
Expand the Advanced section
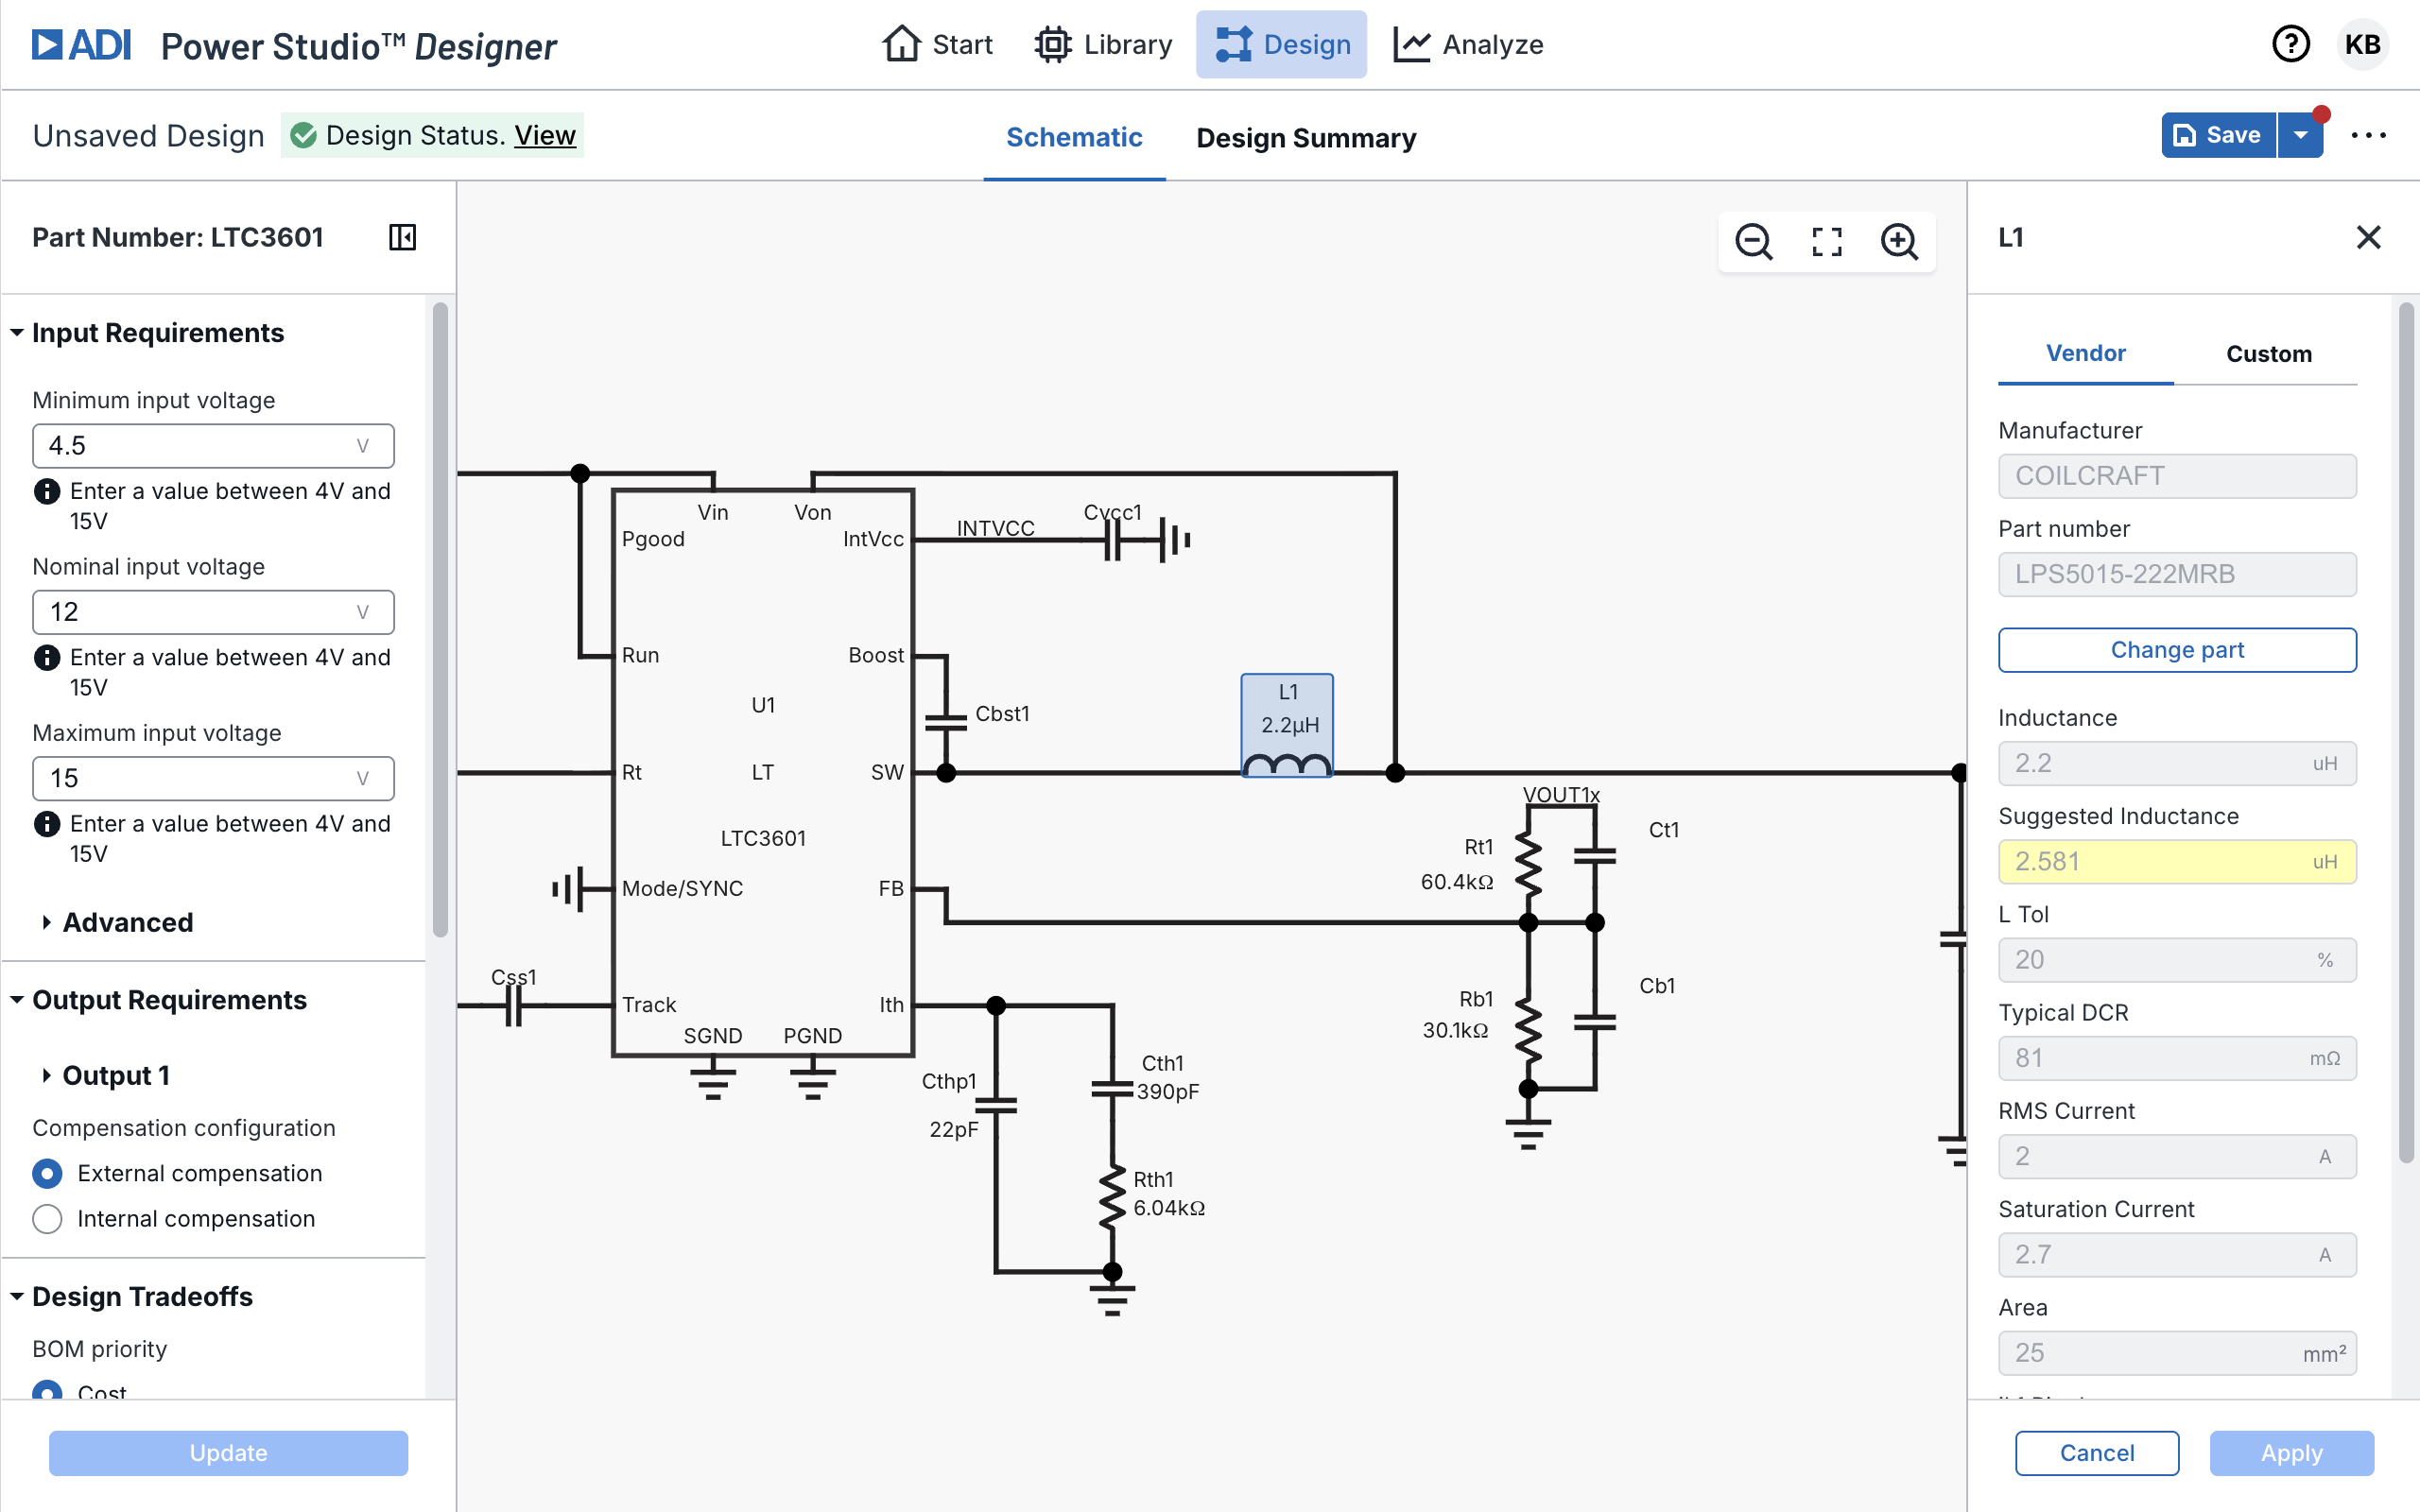tap(46, 922)
